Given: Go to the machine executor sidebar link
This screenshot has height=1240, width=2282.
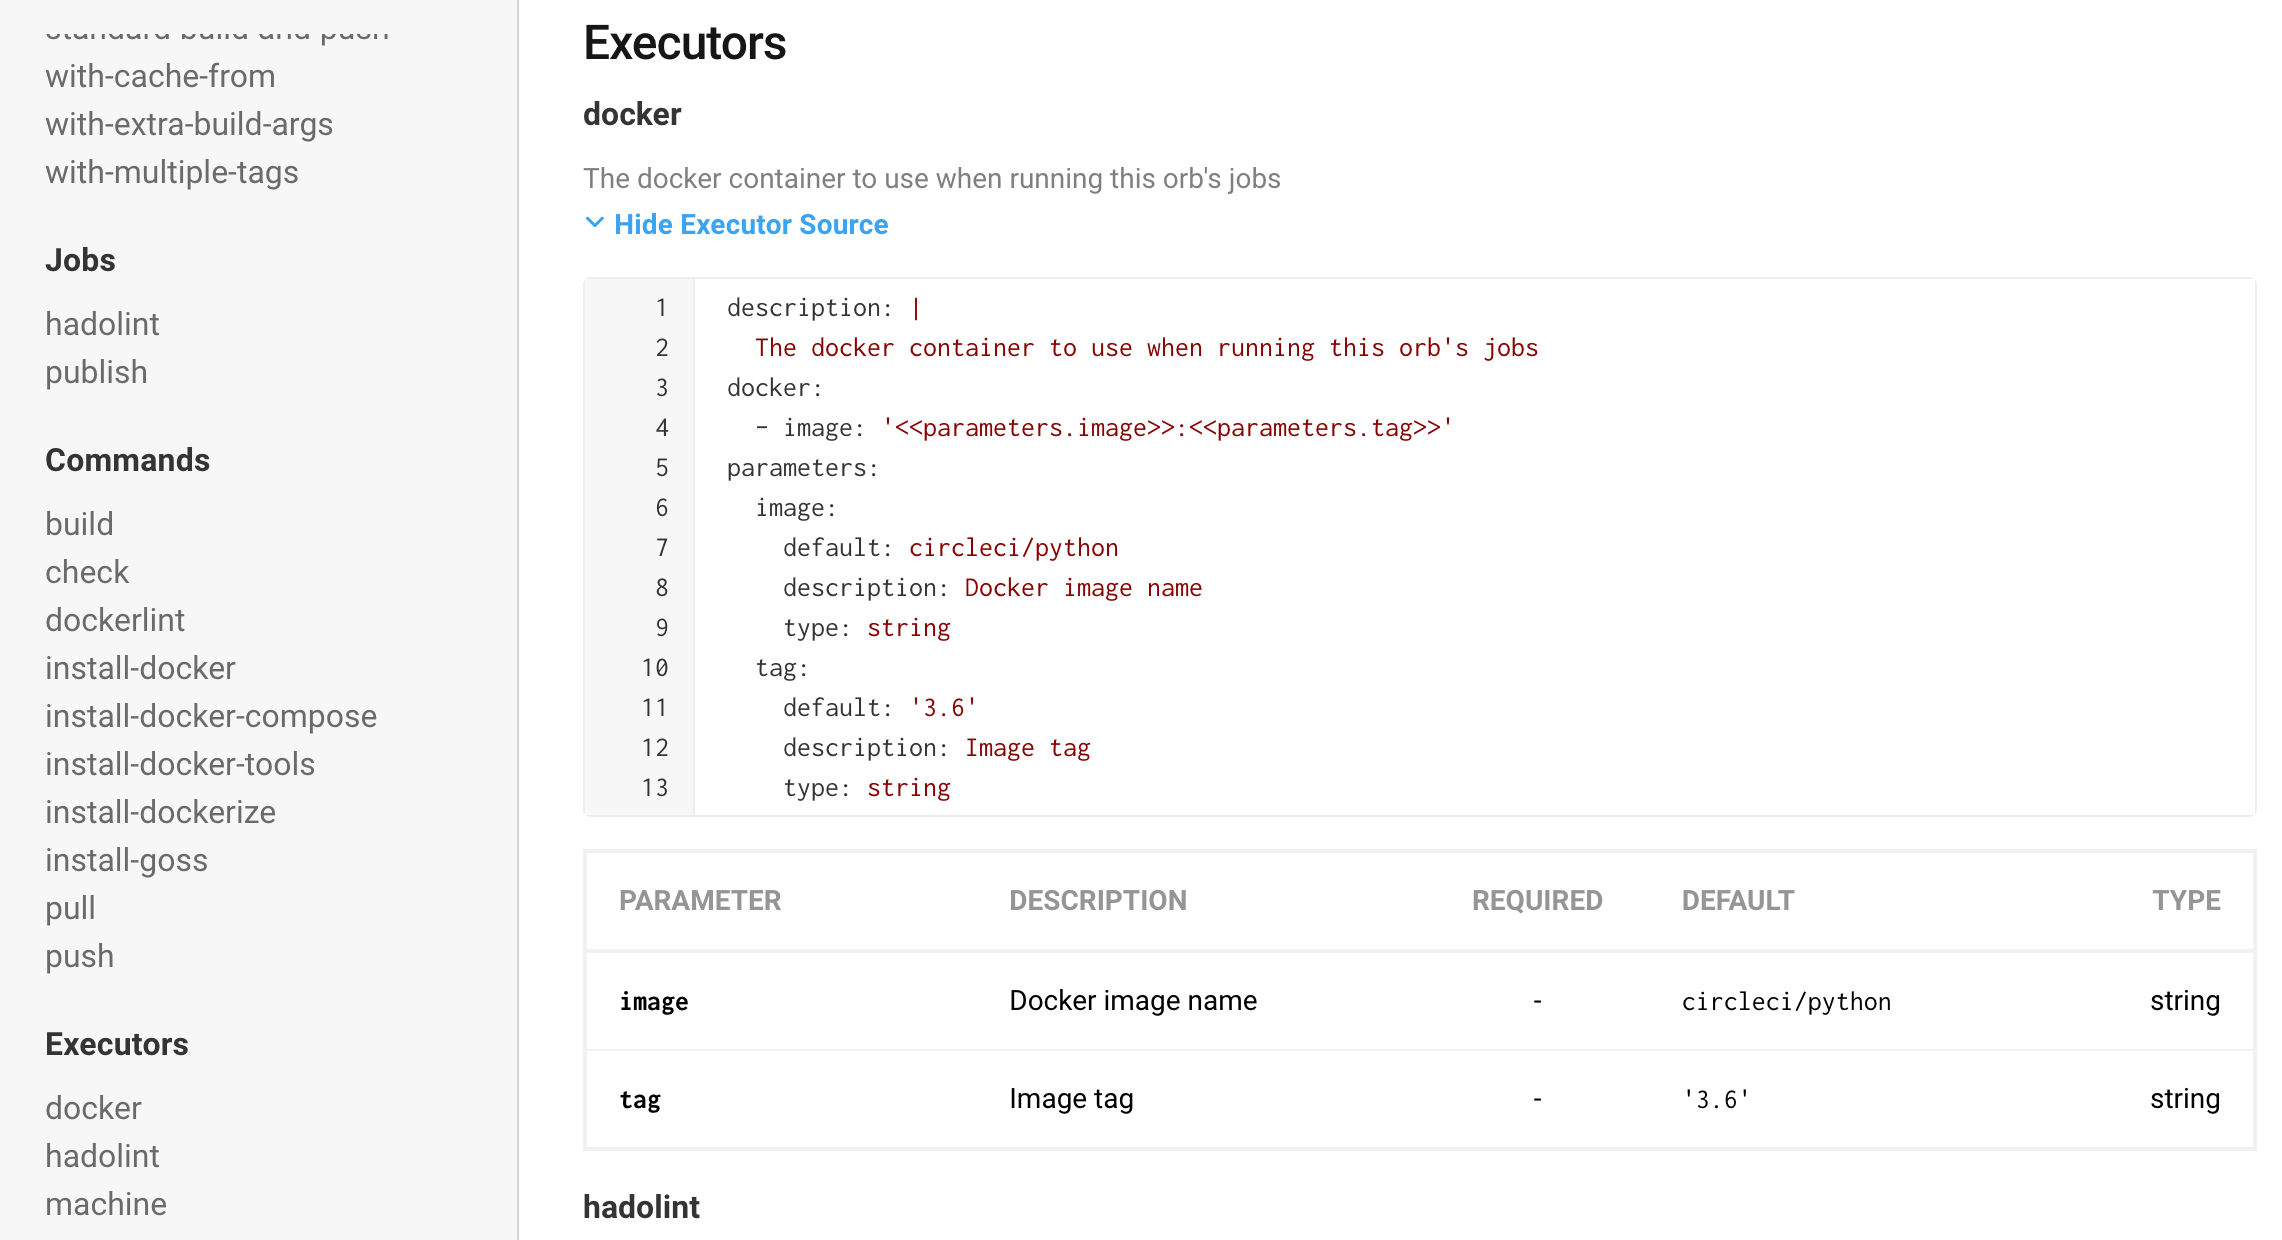Looking at the screenshot, I should 106,1204.
